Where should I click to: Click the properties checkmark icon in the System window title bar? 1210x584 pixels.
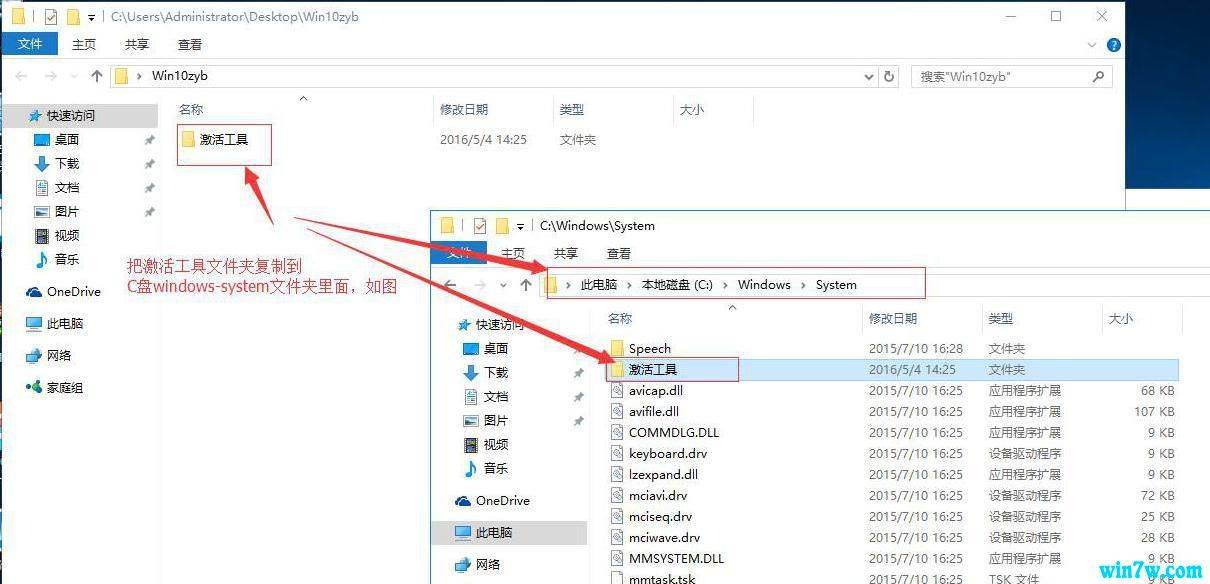(x=480, y=226)
